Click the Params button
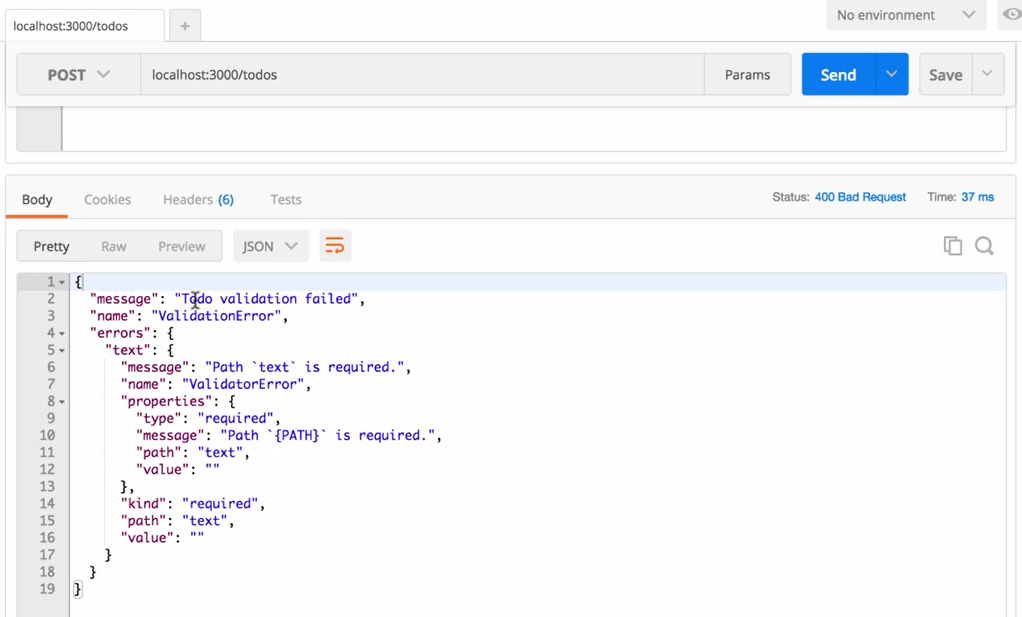The image size is (1022, 617). click(747, 75)
